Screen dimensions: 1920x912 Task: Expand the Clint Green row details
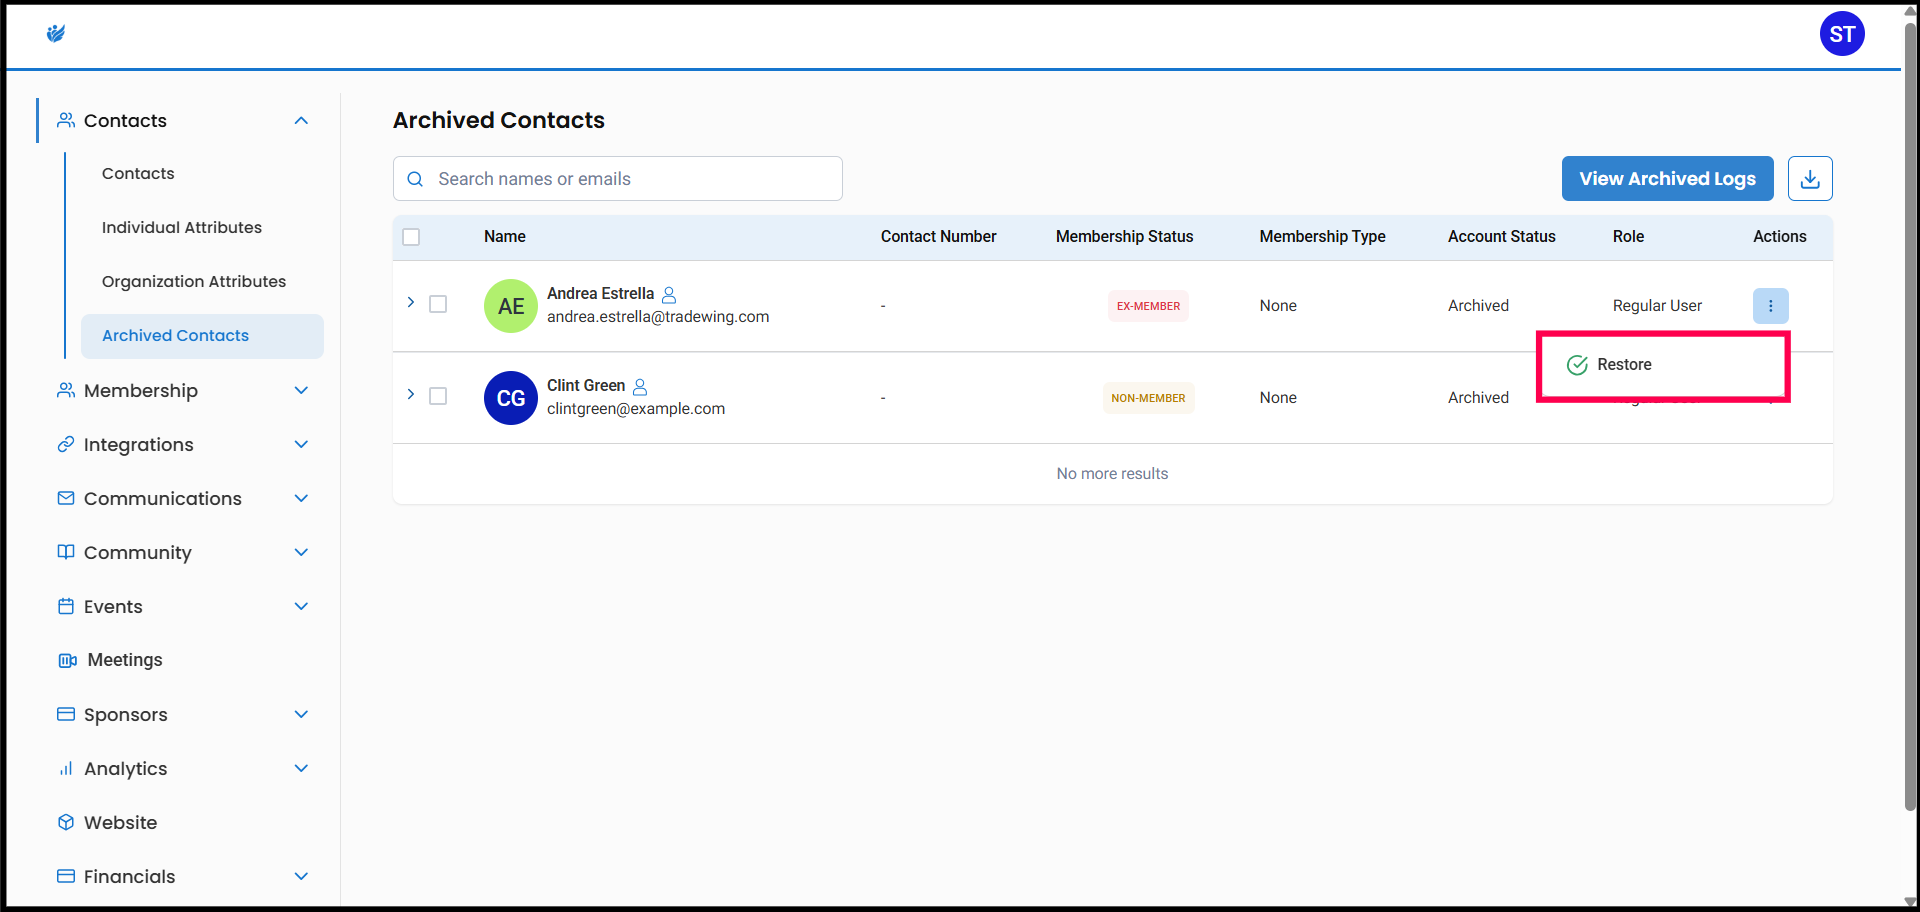410,394
